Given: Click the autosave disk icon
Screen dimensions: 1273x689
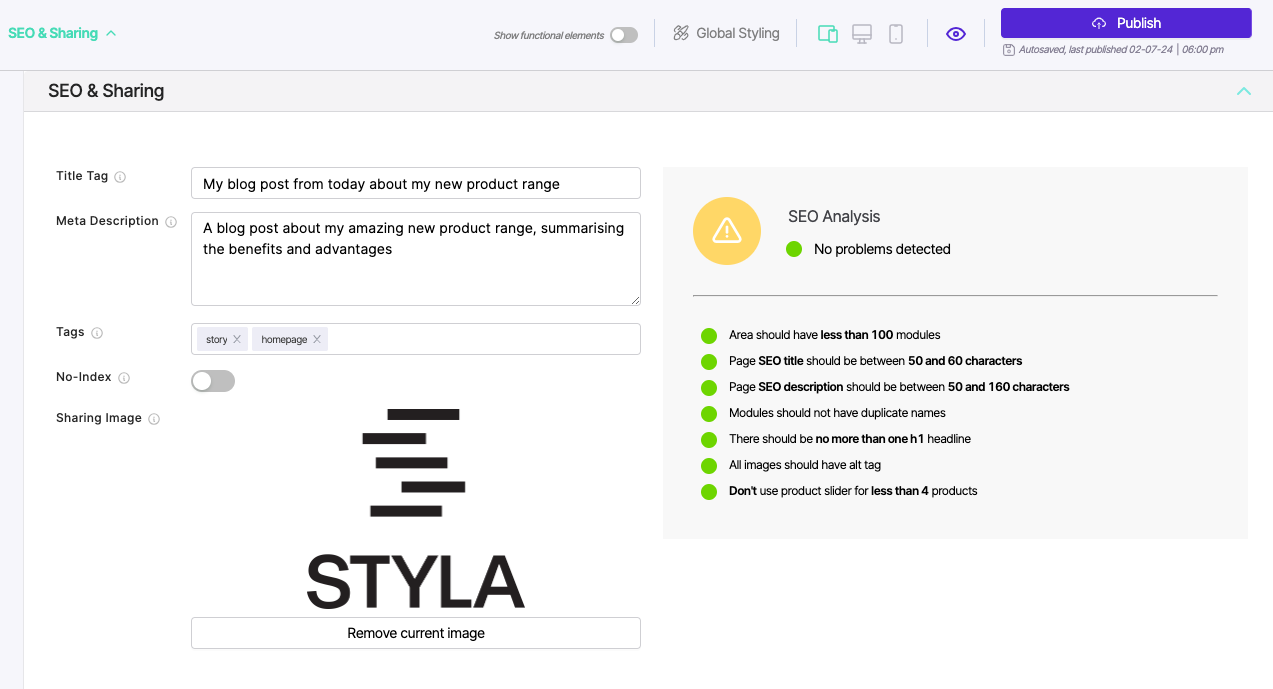Looking at the screenshot, I should coord(1009,49).
